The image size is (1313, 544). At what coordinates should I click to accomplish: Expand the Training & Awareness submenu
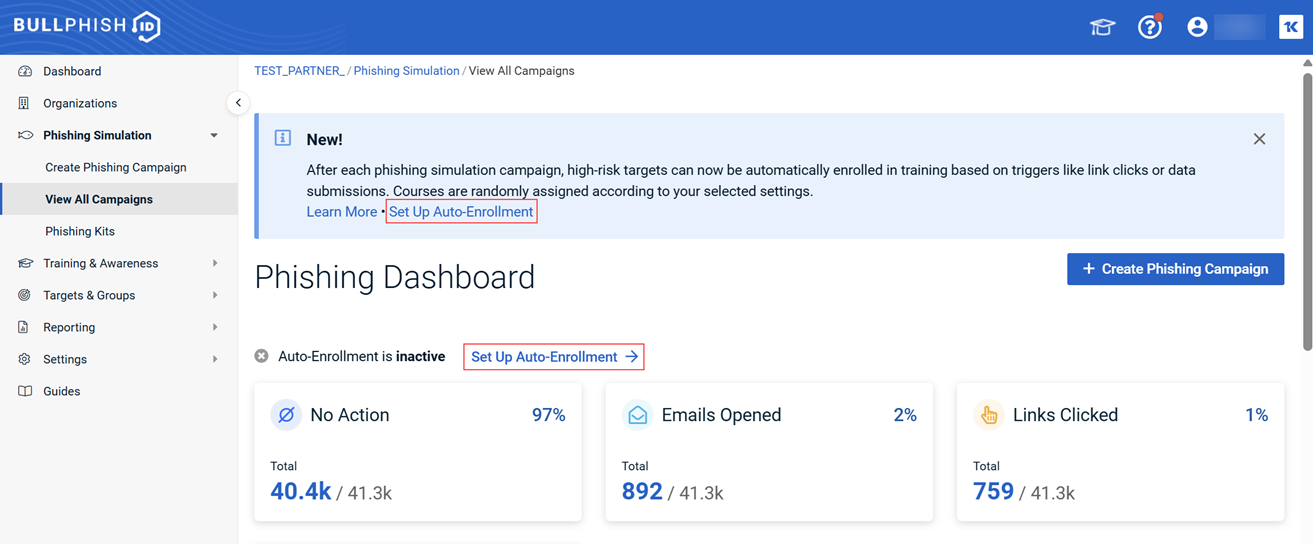point(214,264)
